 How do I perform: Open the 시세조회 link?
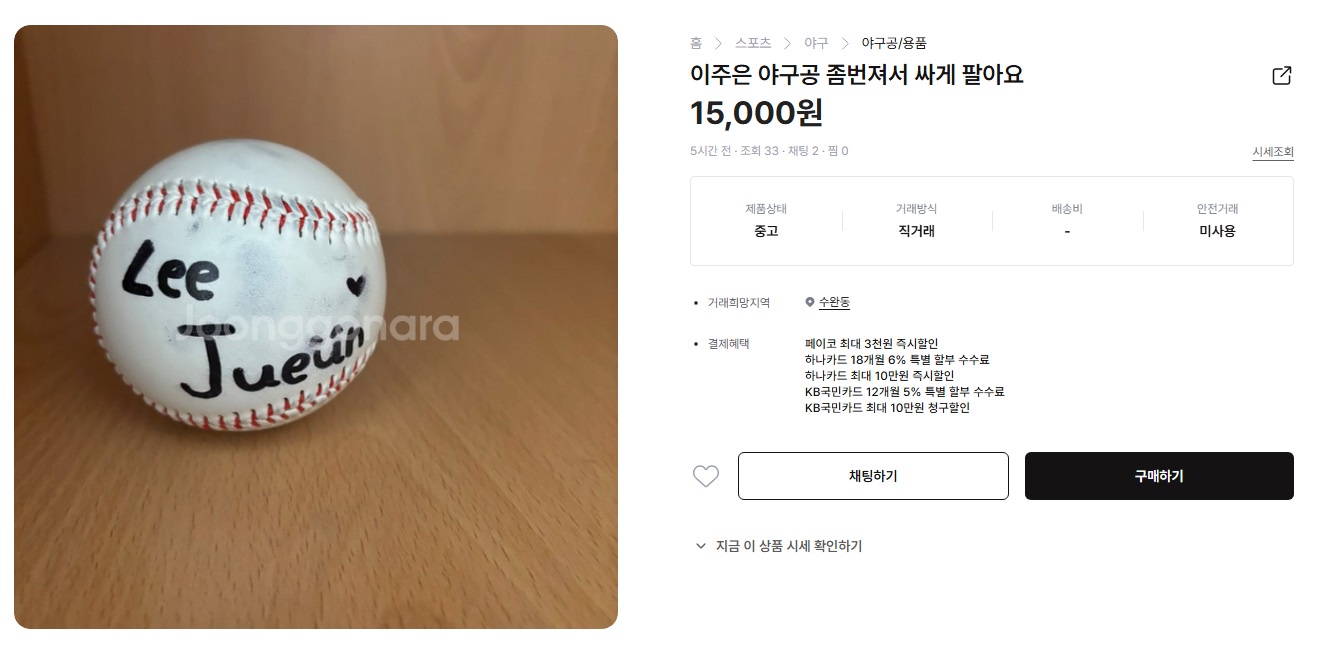click(x=1273, y=152)
